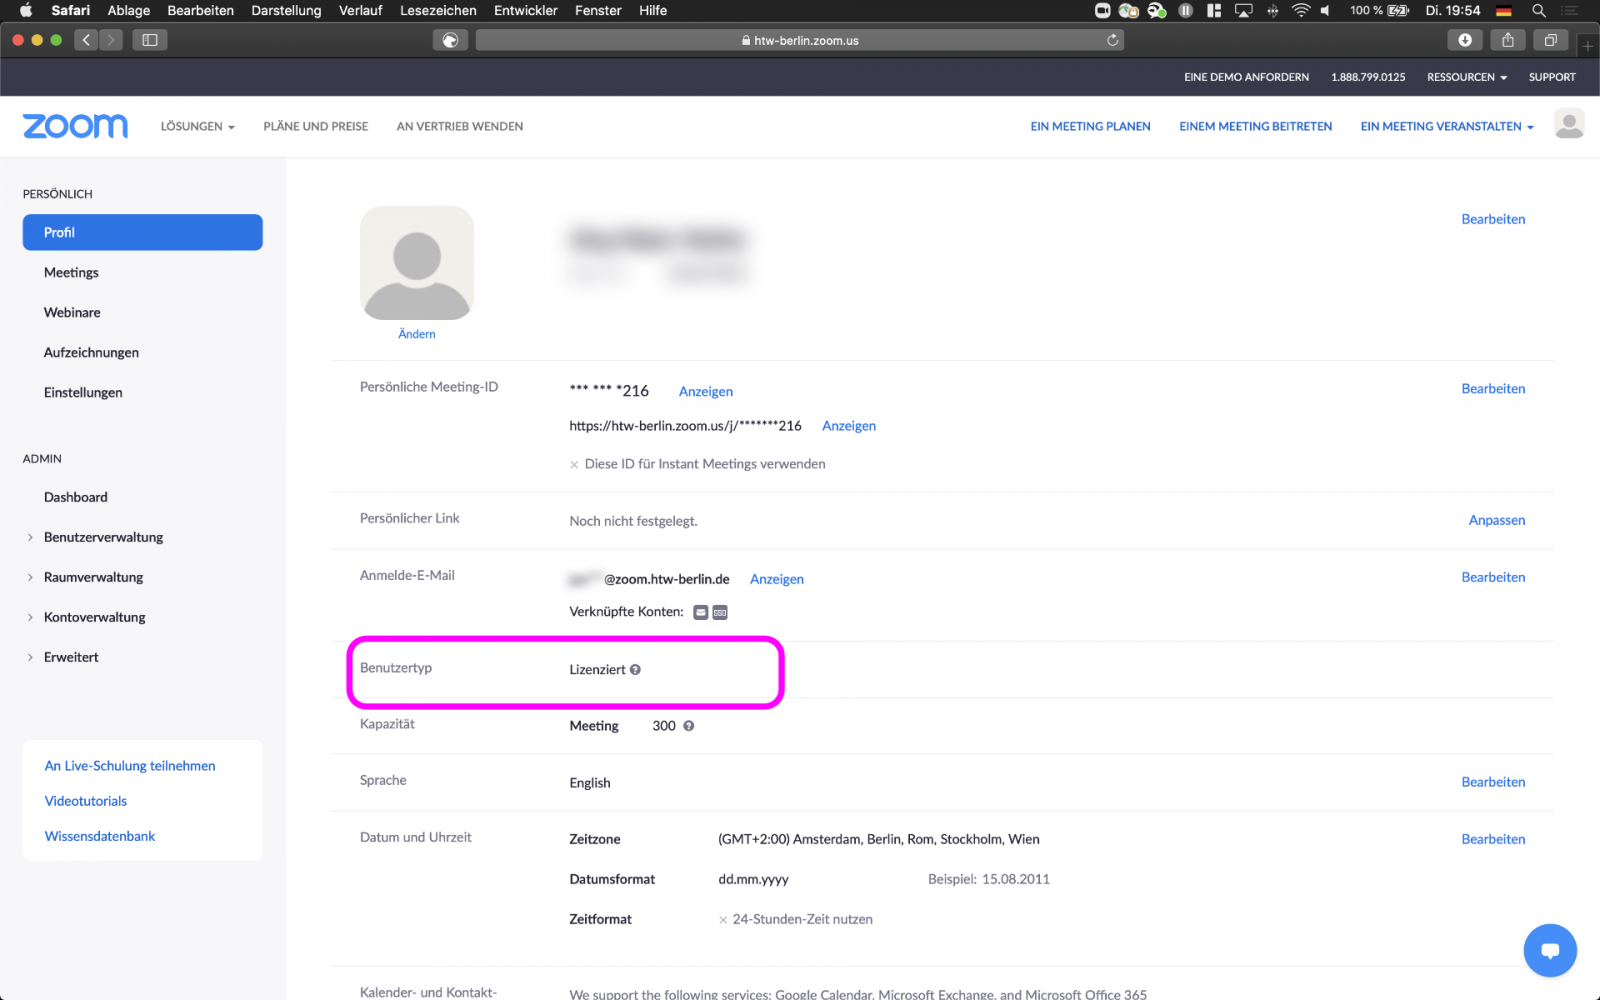Open Wissensdatenbank link
This screenshot has height=1000, width=1600.
99,836
